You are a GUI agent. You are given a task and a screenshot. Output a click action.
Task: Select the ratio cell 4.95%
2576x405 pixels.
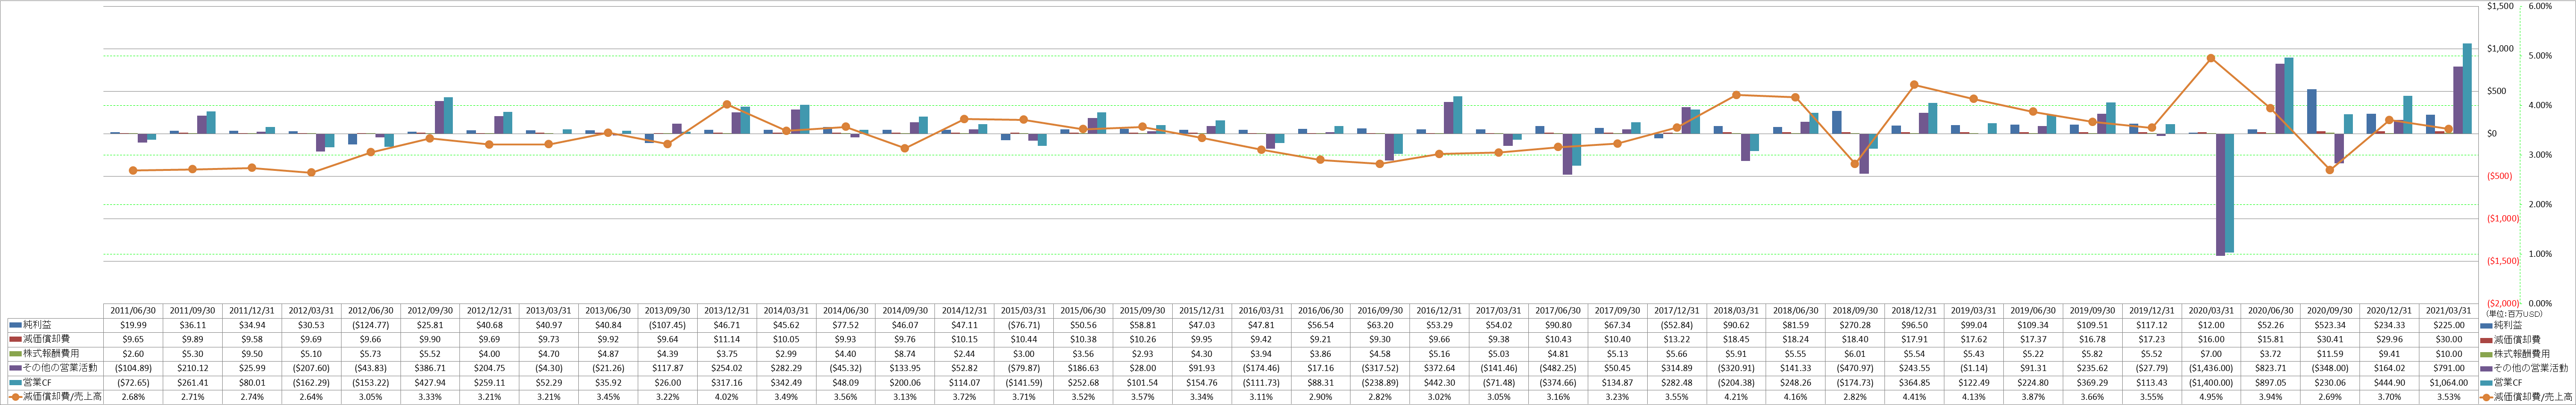(x=2211, y=396)
